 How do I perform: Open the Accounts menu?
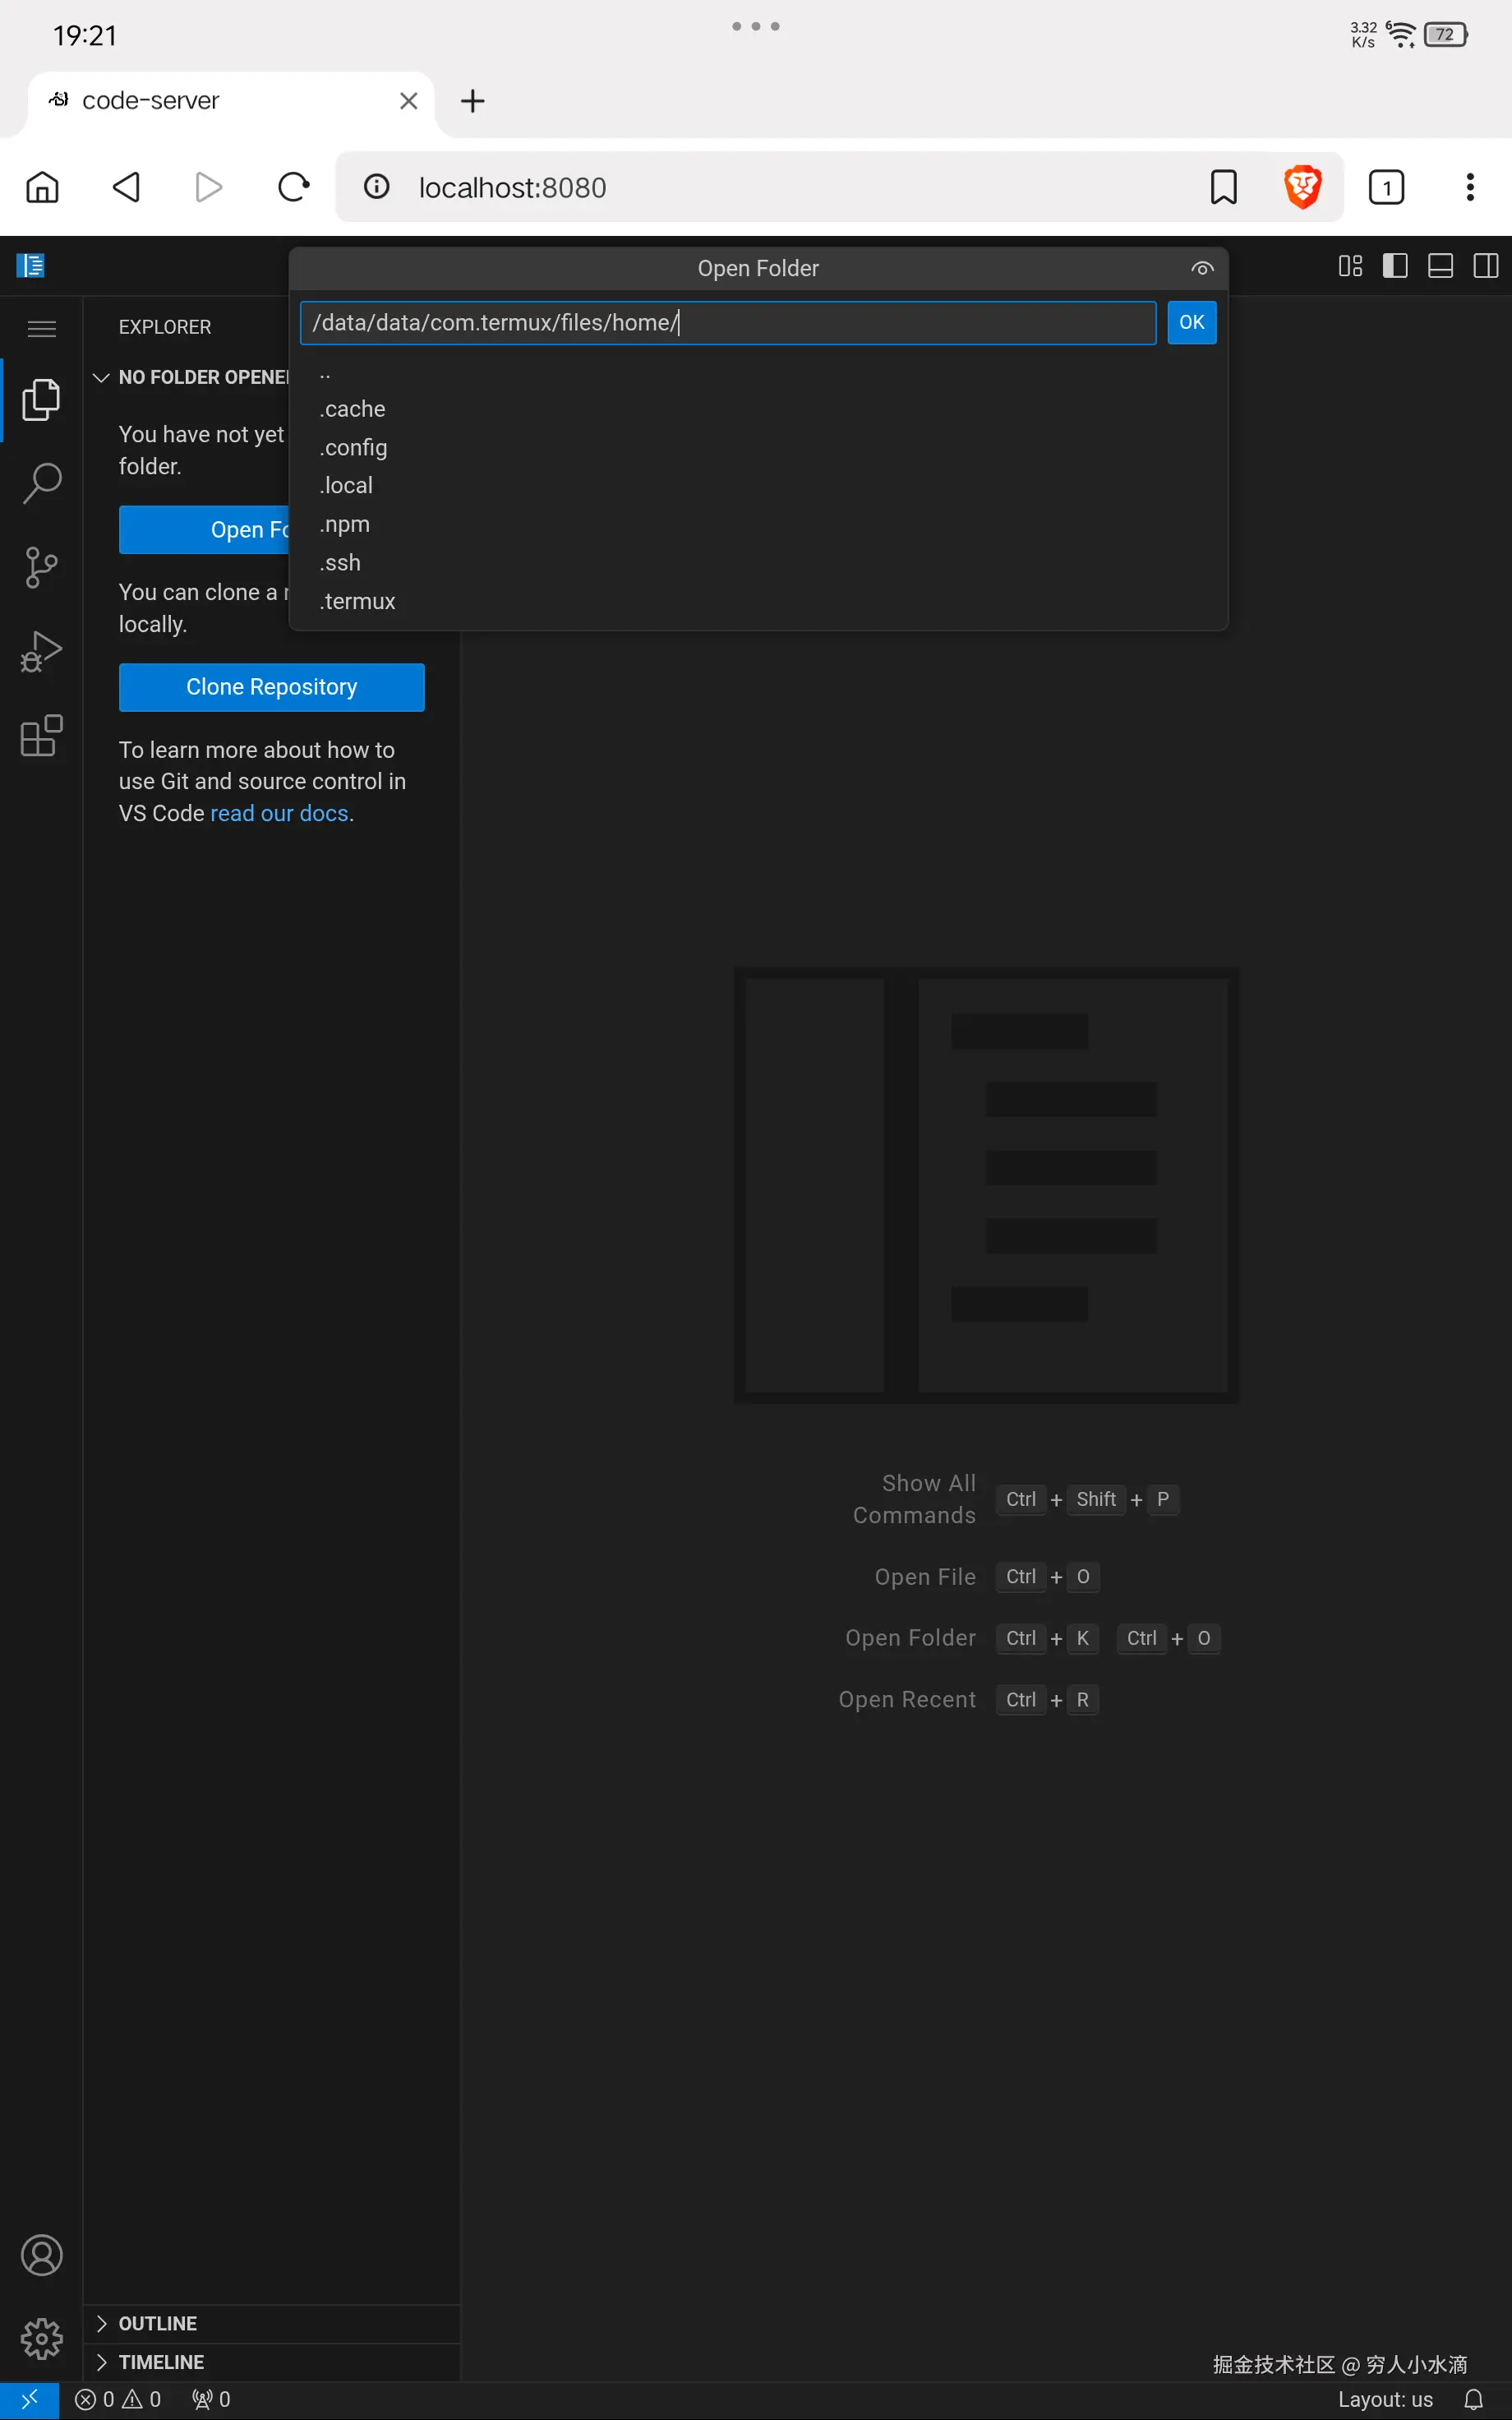click(41, 2255)
